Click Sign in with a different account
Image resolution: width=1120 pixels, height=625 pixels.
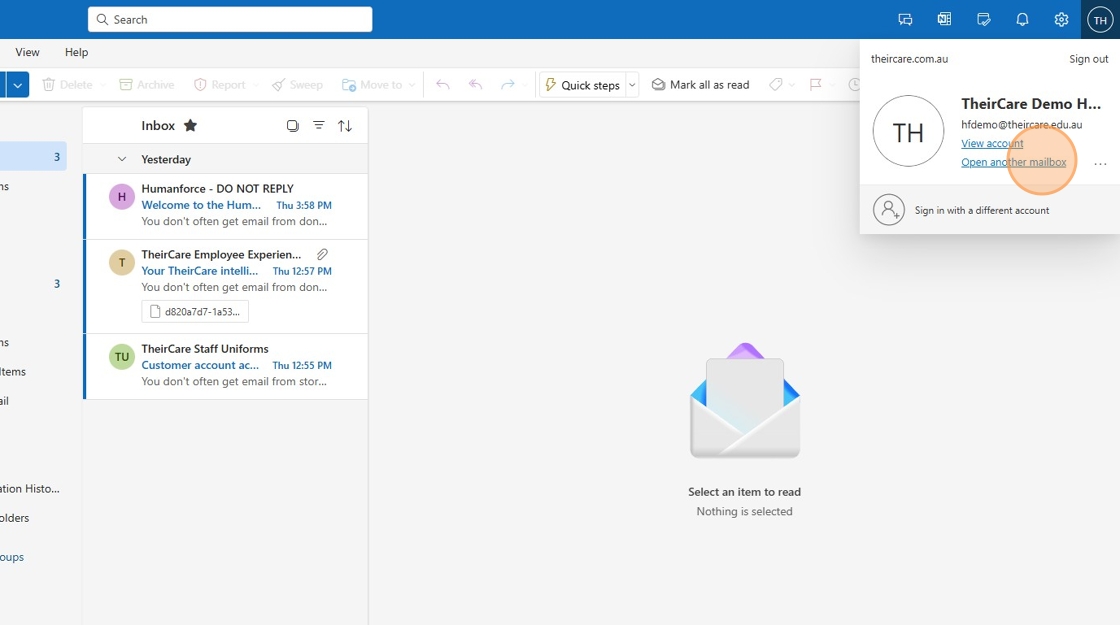click(x=990, y=210)
